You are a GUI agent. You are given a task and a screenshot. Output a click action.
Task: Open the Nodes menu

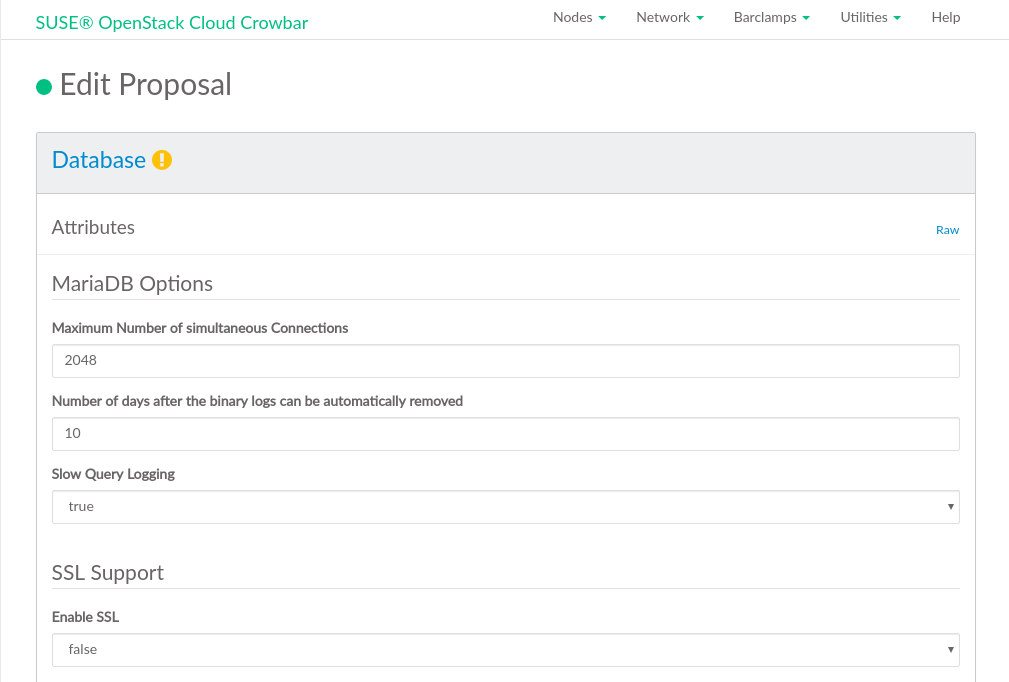point(579,17)
